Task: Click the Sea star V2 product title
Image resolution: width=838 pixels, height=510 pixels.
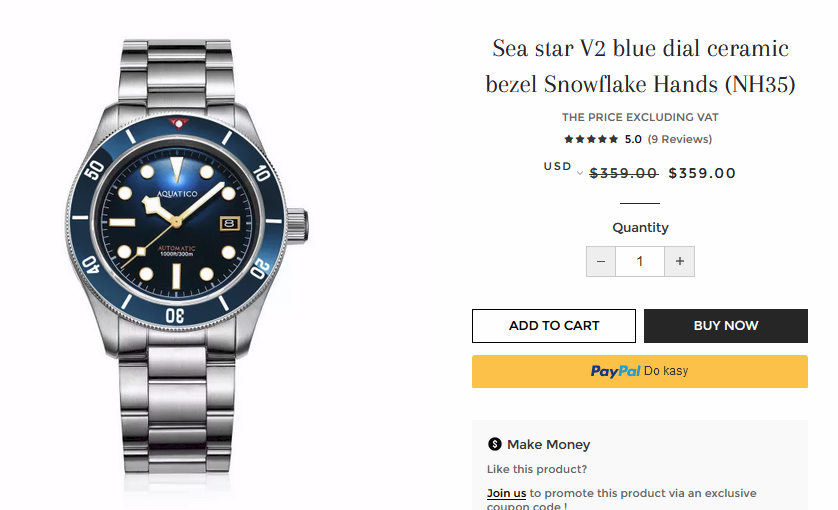Action: click(x=640, y=66)
